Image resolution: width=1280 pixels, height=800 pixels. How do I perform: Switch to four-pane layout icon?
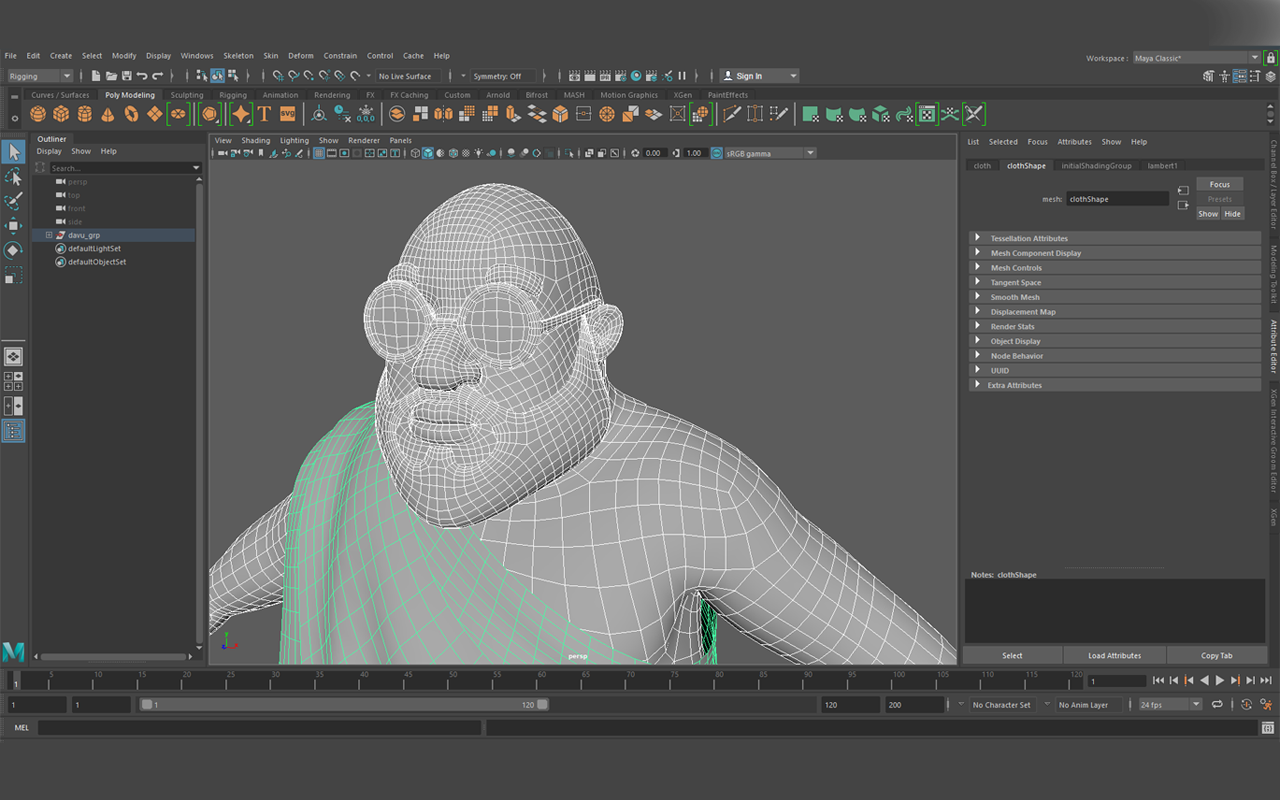click(13, 381)
